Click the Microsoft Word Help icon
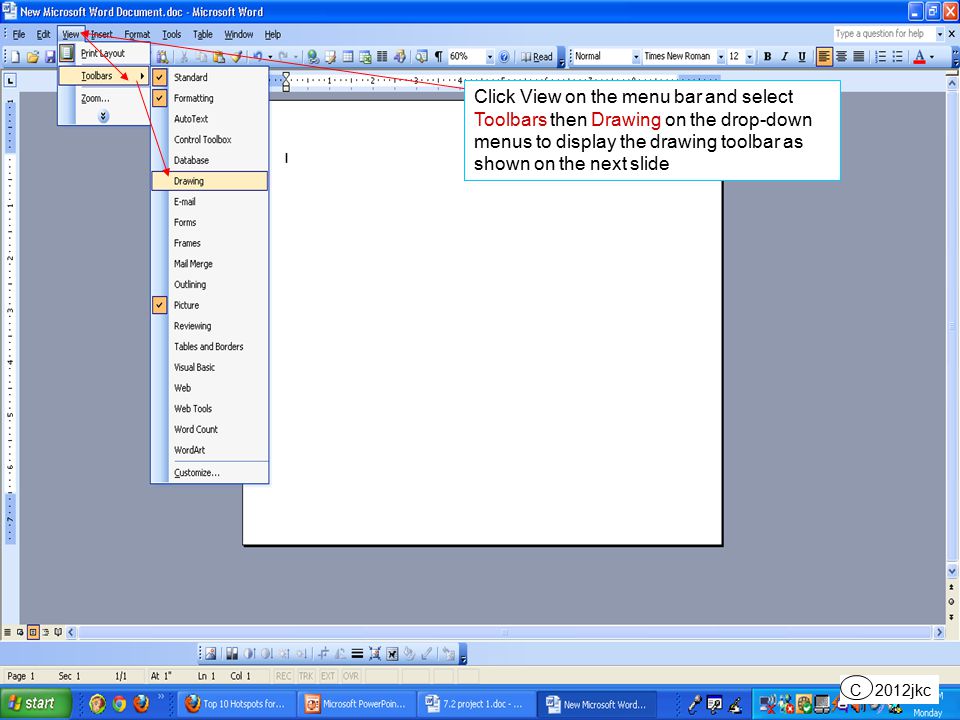The height and width of the screenshot is (720, 960). click(504, 57)
